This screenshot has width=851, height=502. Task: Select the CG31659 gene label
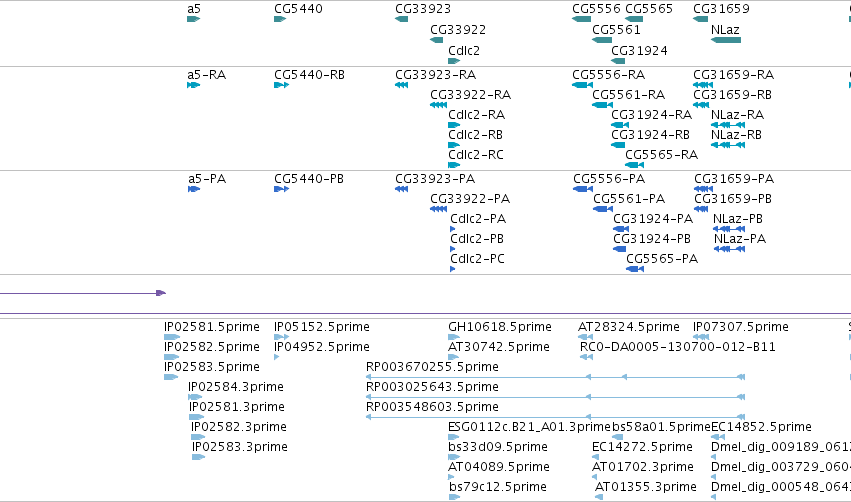click(x=721, y=9)
